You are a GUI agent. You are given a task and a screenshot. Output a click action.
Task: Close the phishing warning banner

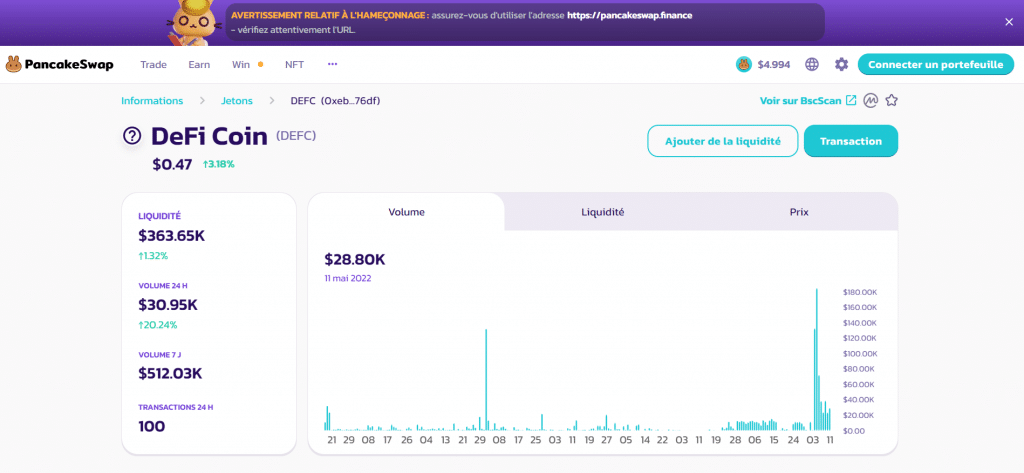click(x=1008, y=22)
